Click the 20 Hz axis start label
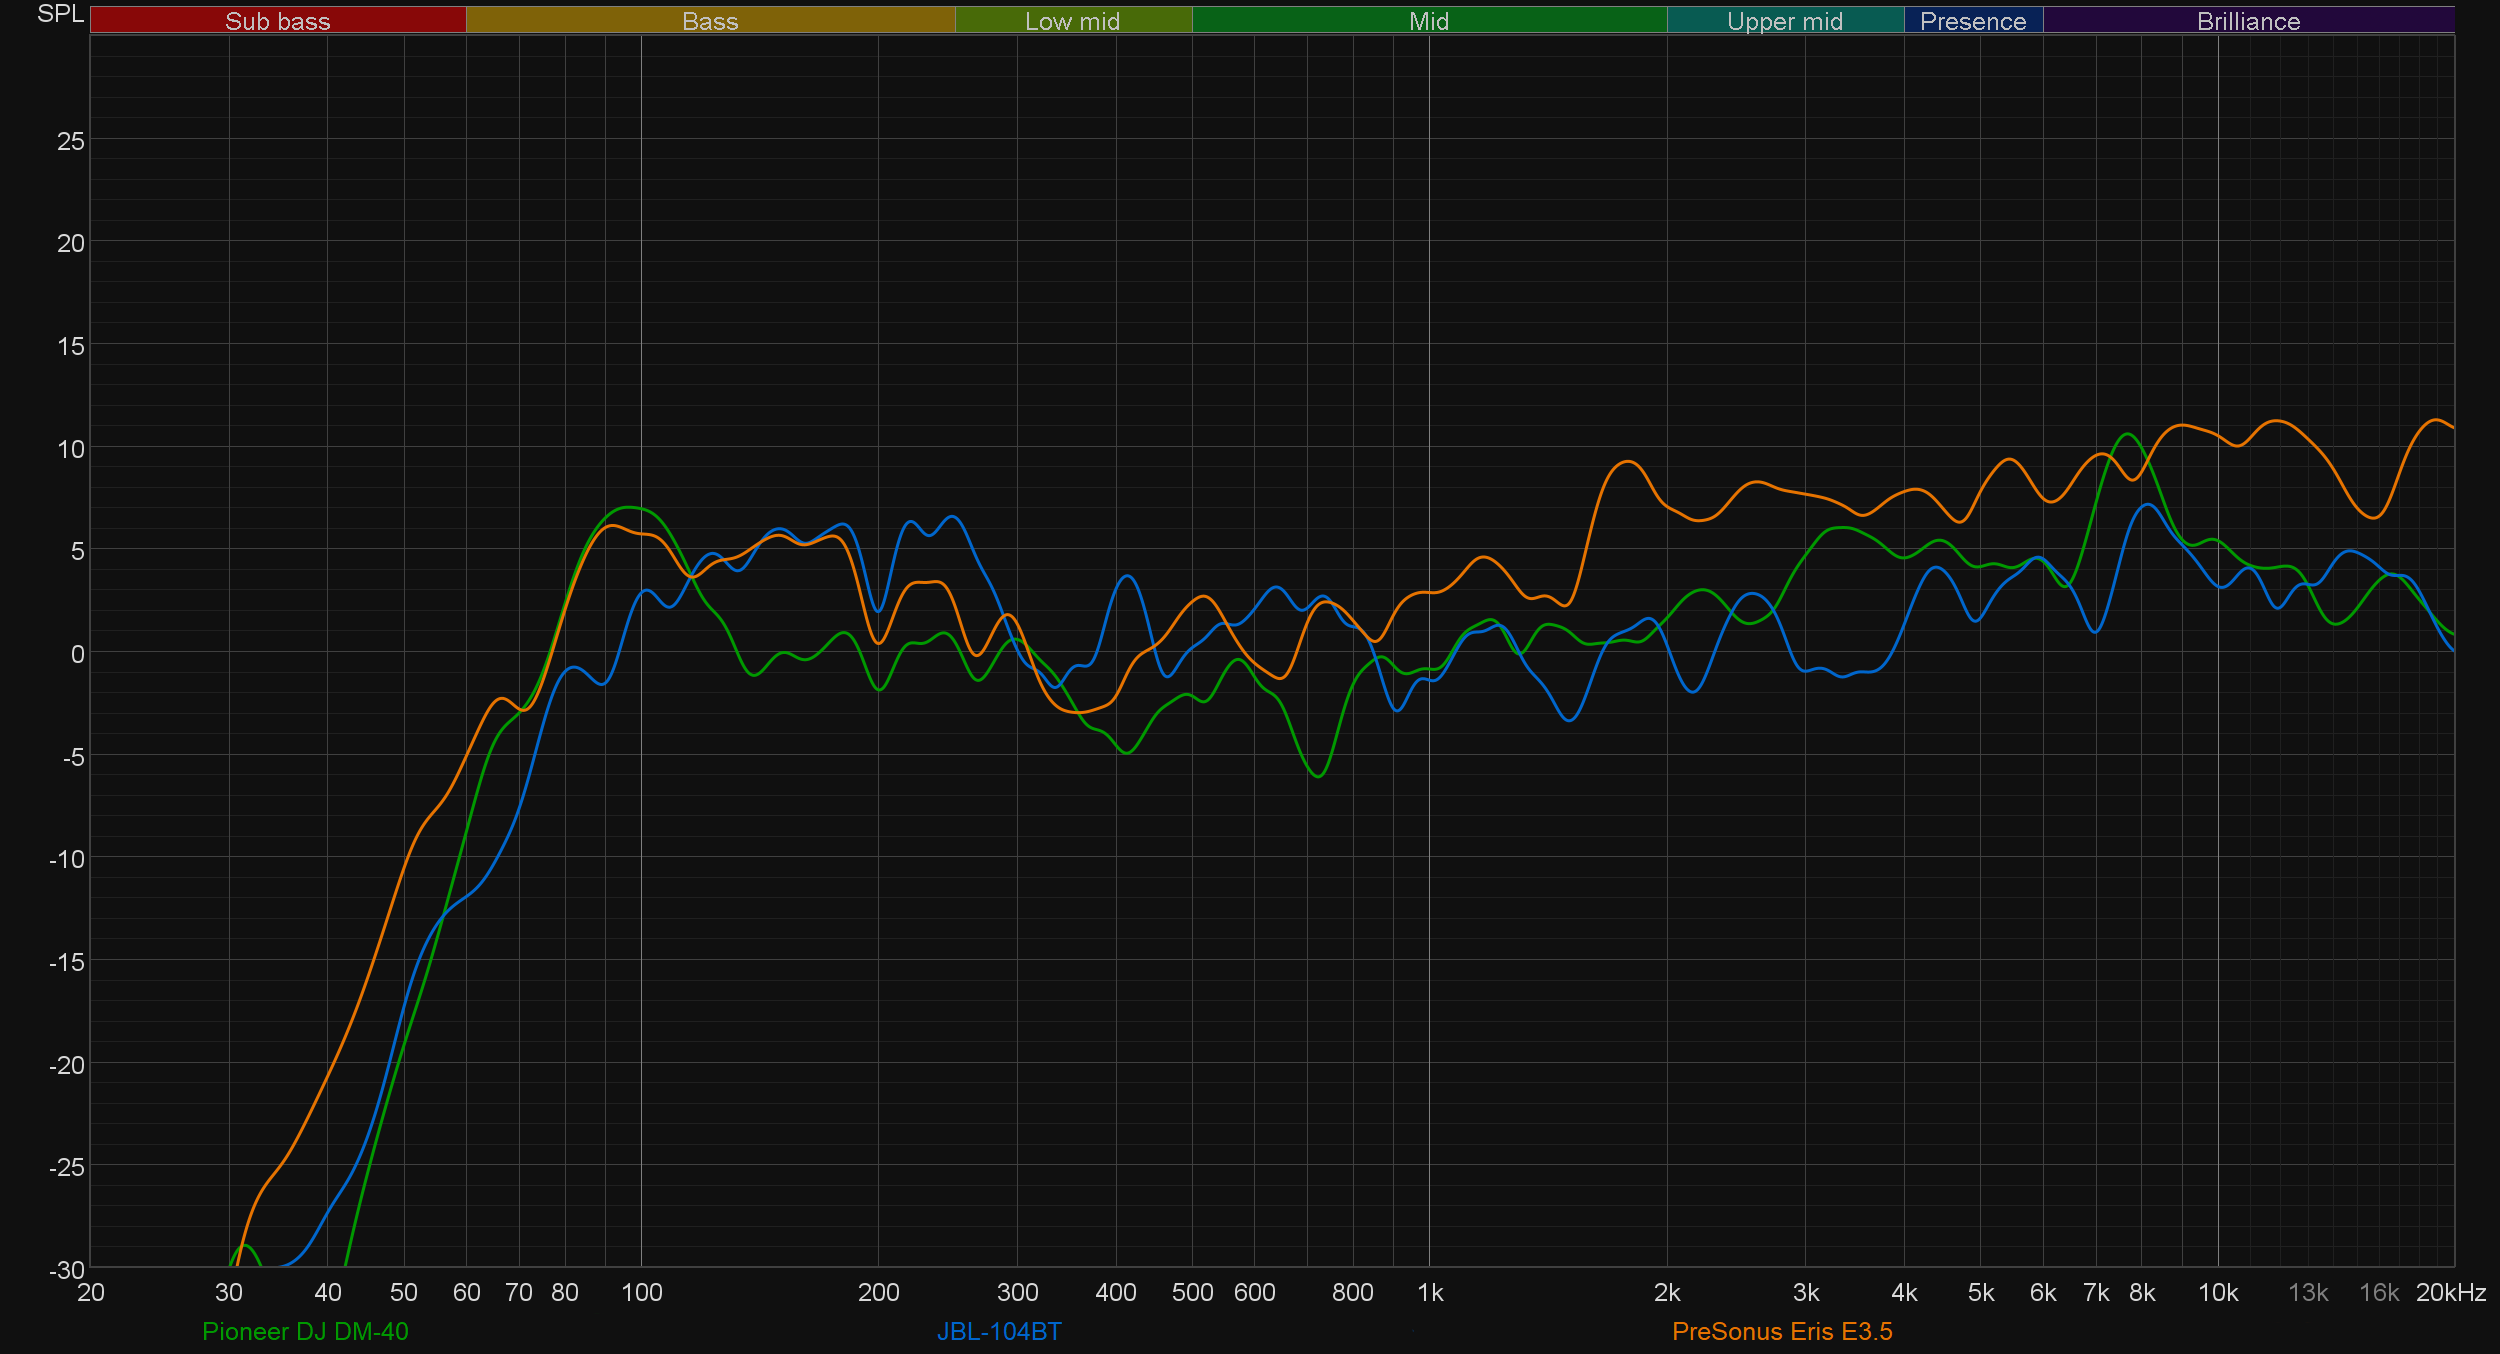Image resolution: width=2500 pixels, height=1354 pixels. click(91, 1293)
